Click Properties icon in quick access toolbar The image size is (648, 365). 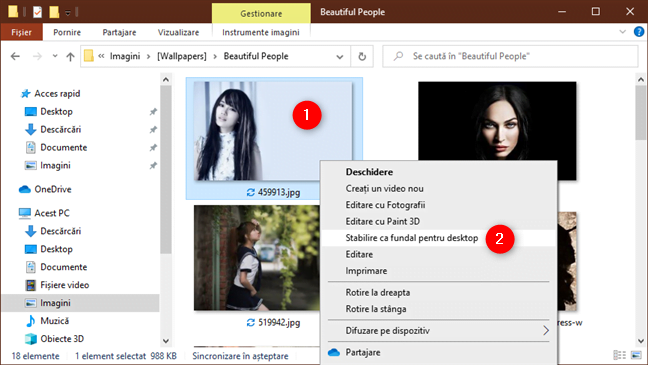(x=37, y=12)
